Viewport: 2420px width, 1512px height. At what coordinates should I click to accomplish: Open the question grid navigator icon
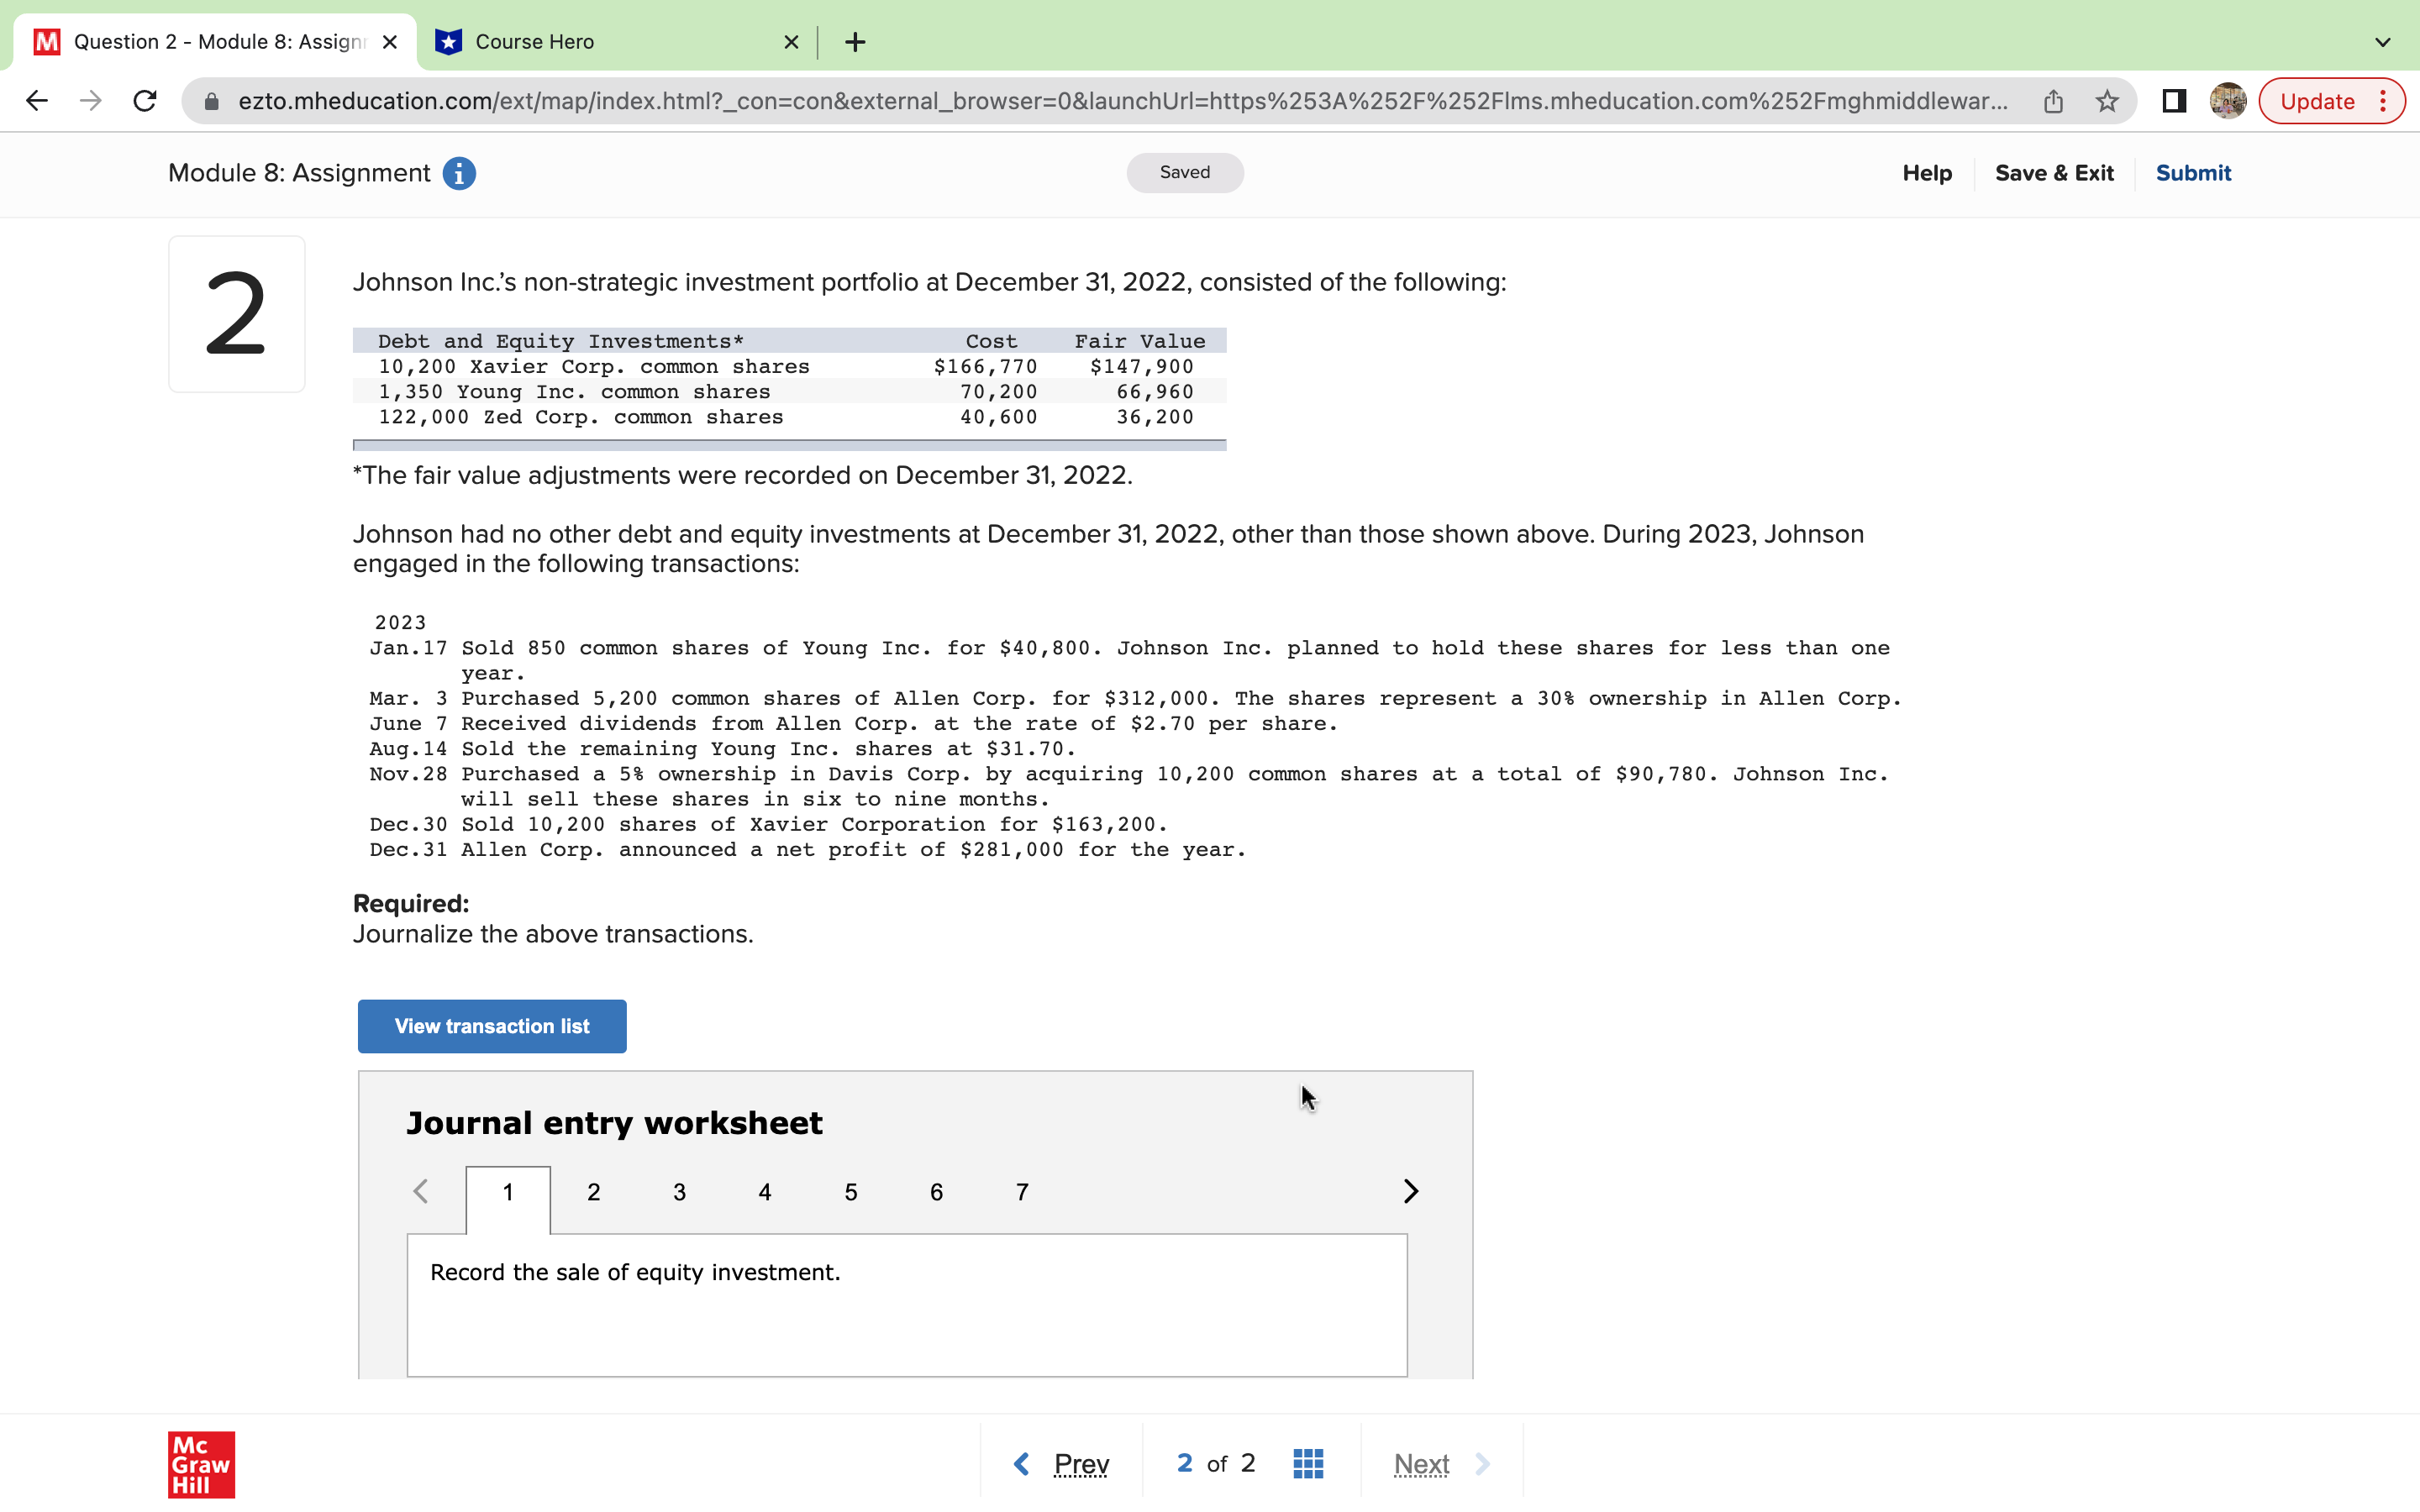coord(1308,1463)
